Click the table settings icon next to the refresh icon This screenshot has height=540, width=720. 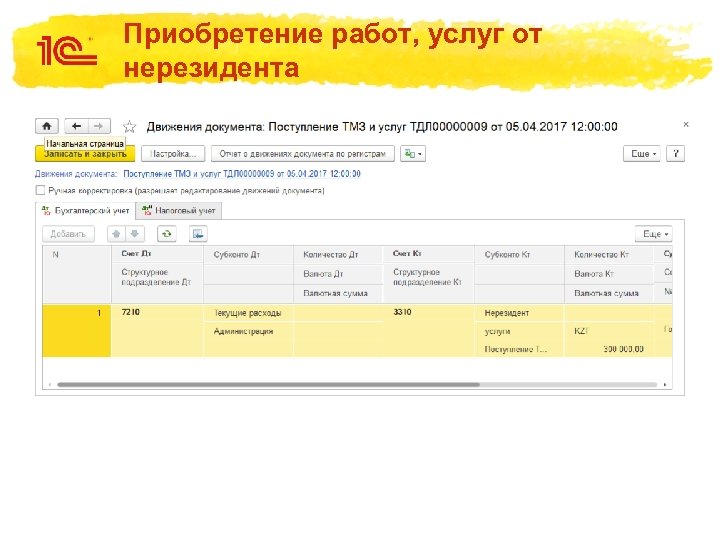point(198,234)
